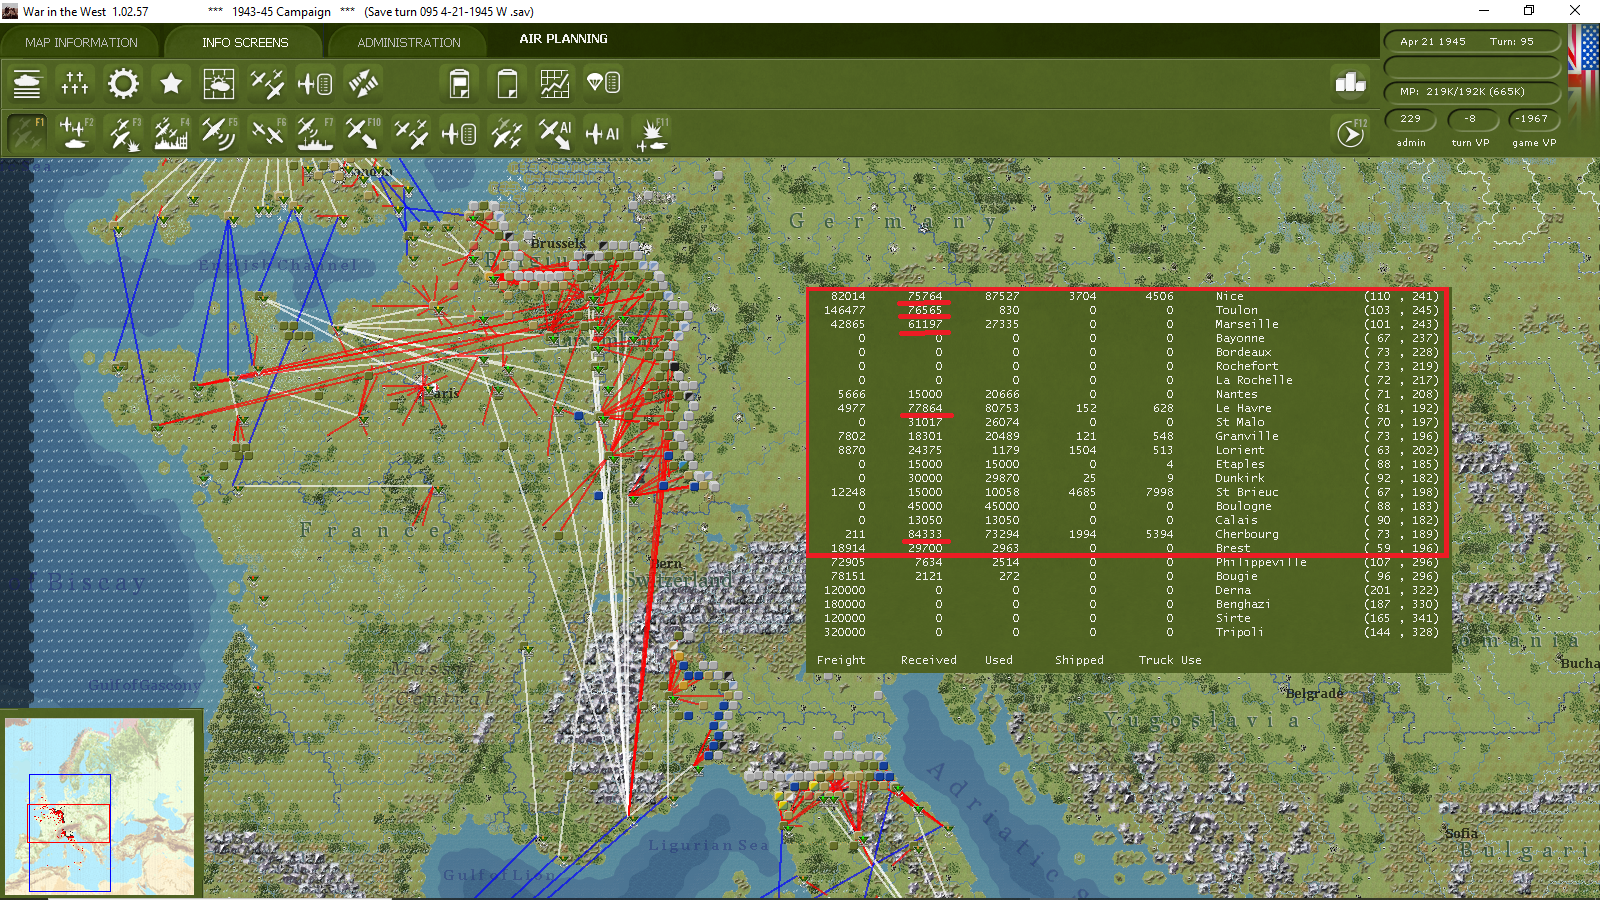Click the Belgrade city label on map
The width and height of the screenshot is (1600, 900).
click(x=1314, y=693)
